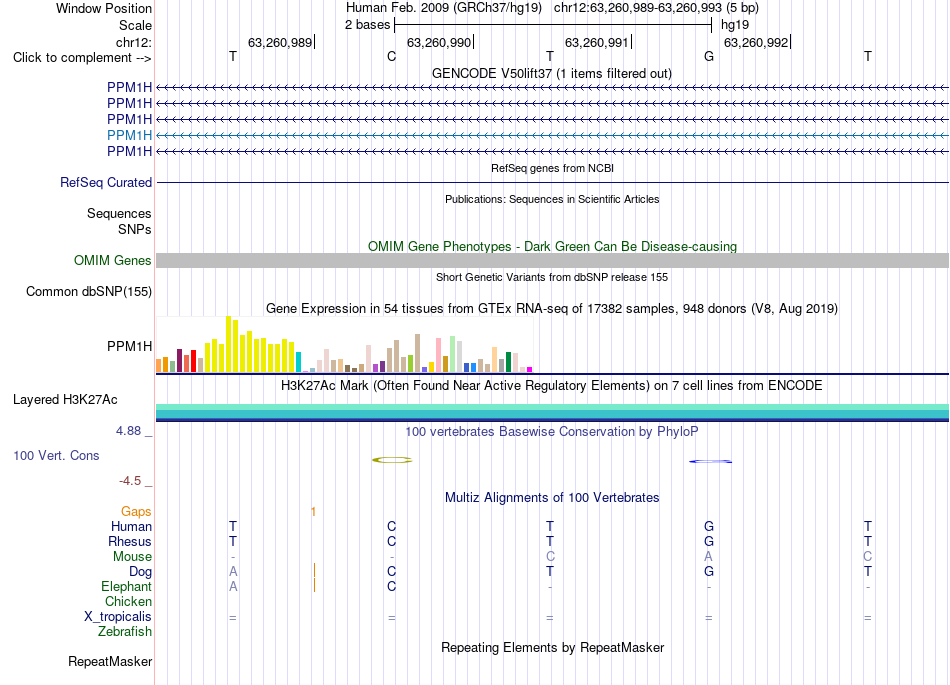The width and height of the screenshot is (950, 685).
Task: Click the Zebrafish species label
Action: point(125,631)
